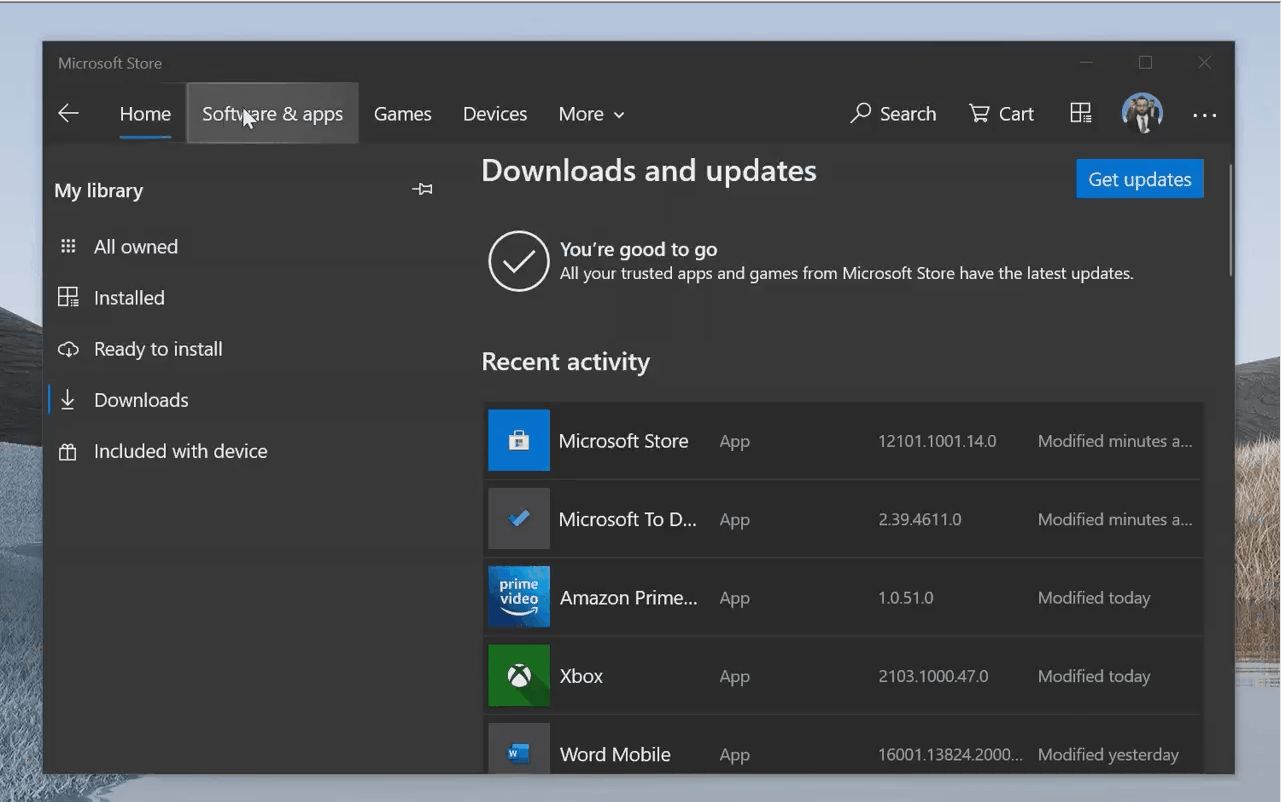Click the Word Mobile app name
Screen dimensions: 1281x802
pos(615,754)
